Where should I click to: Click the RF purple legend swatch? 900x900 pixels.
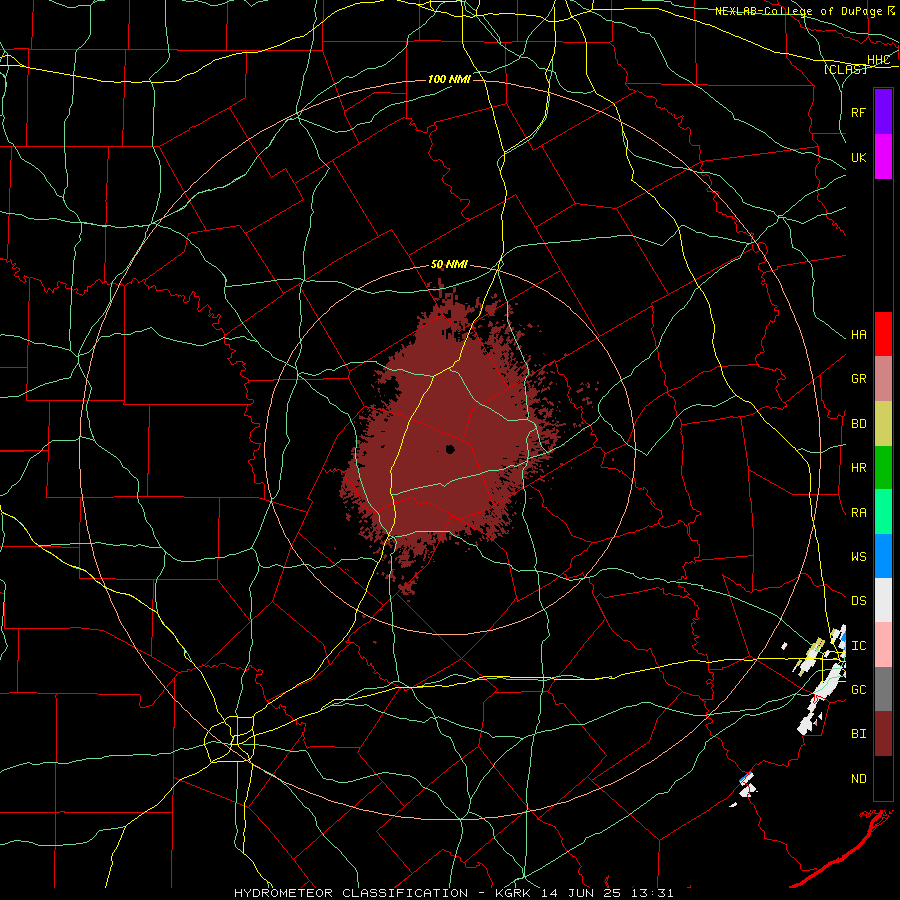[883, 112]
